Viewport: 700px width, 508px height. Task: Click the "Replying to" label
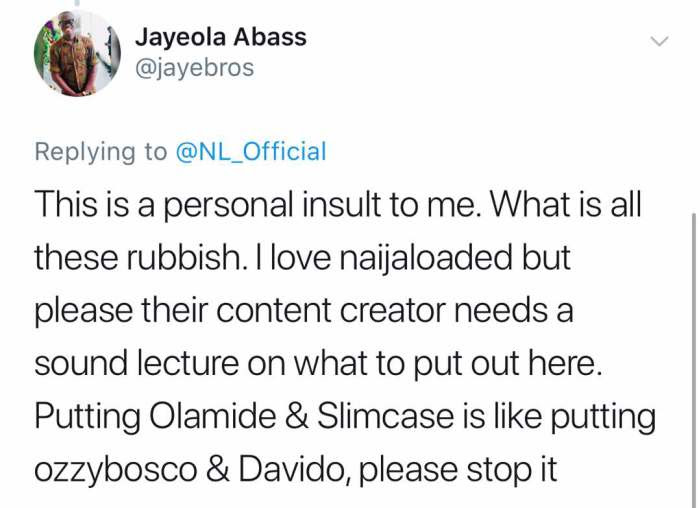101,152
